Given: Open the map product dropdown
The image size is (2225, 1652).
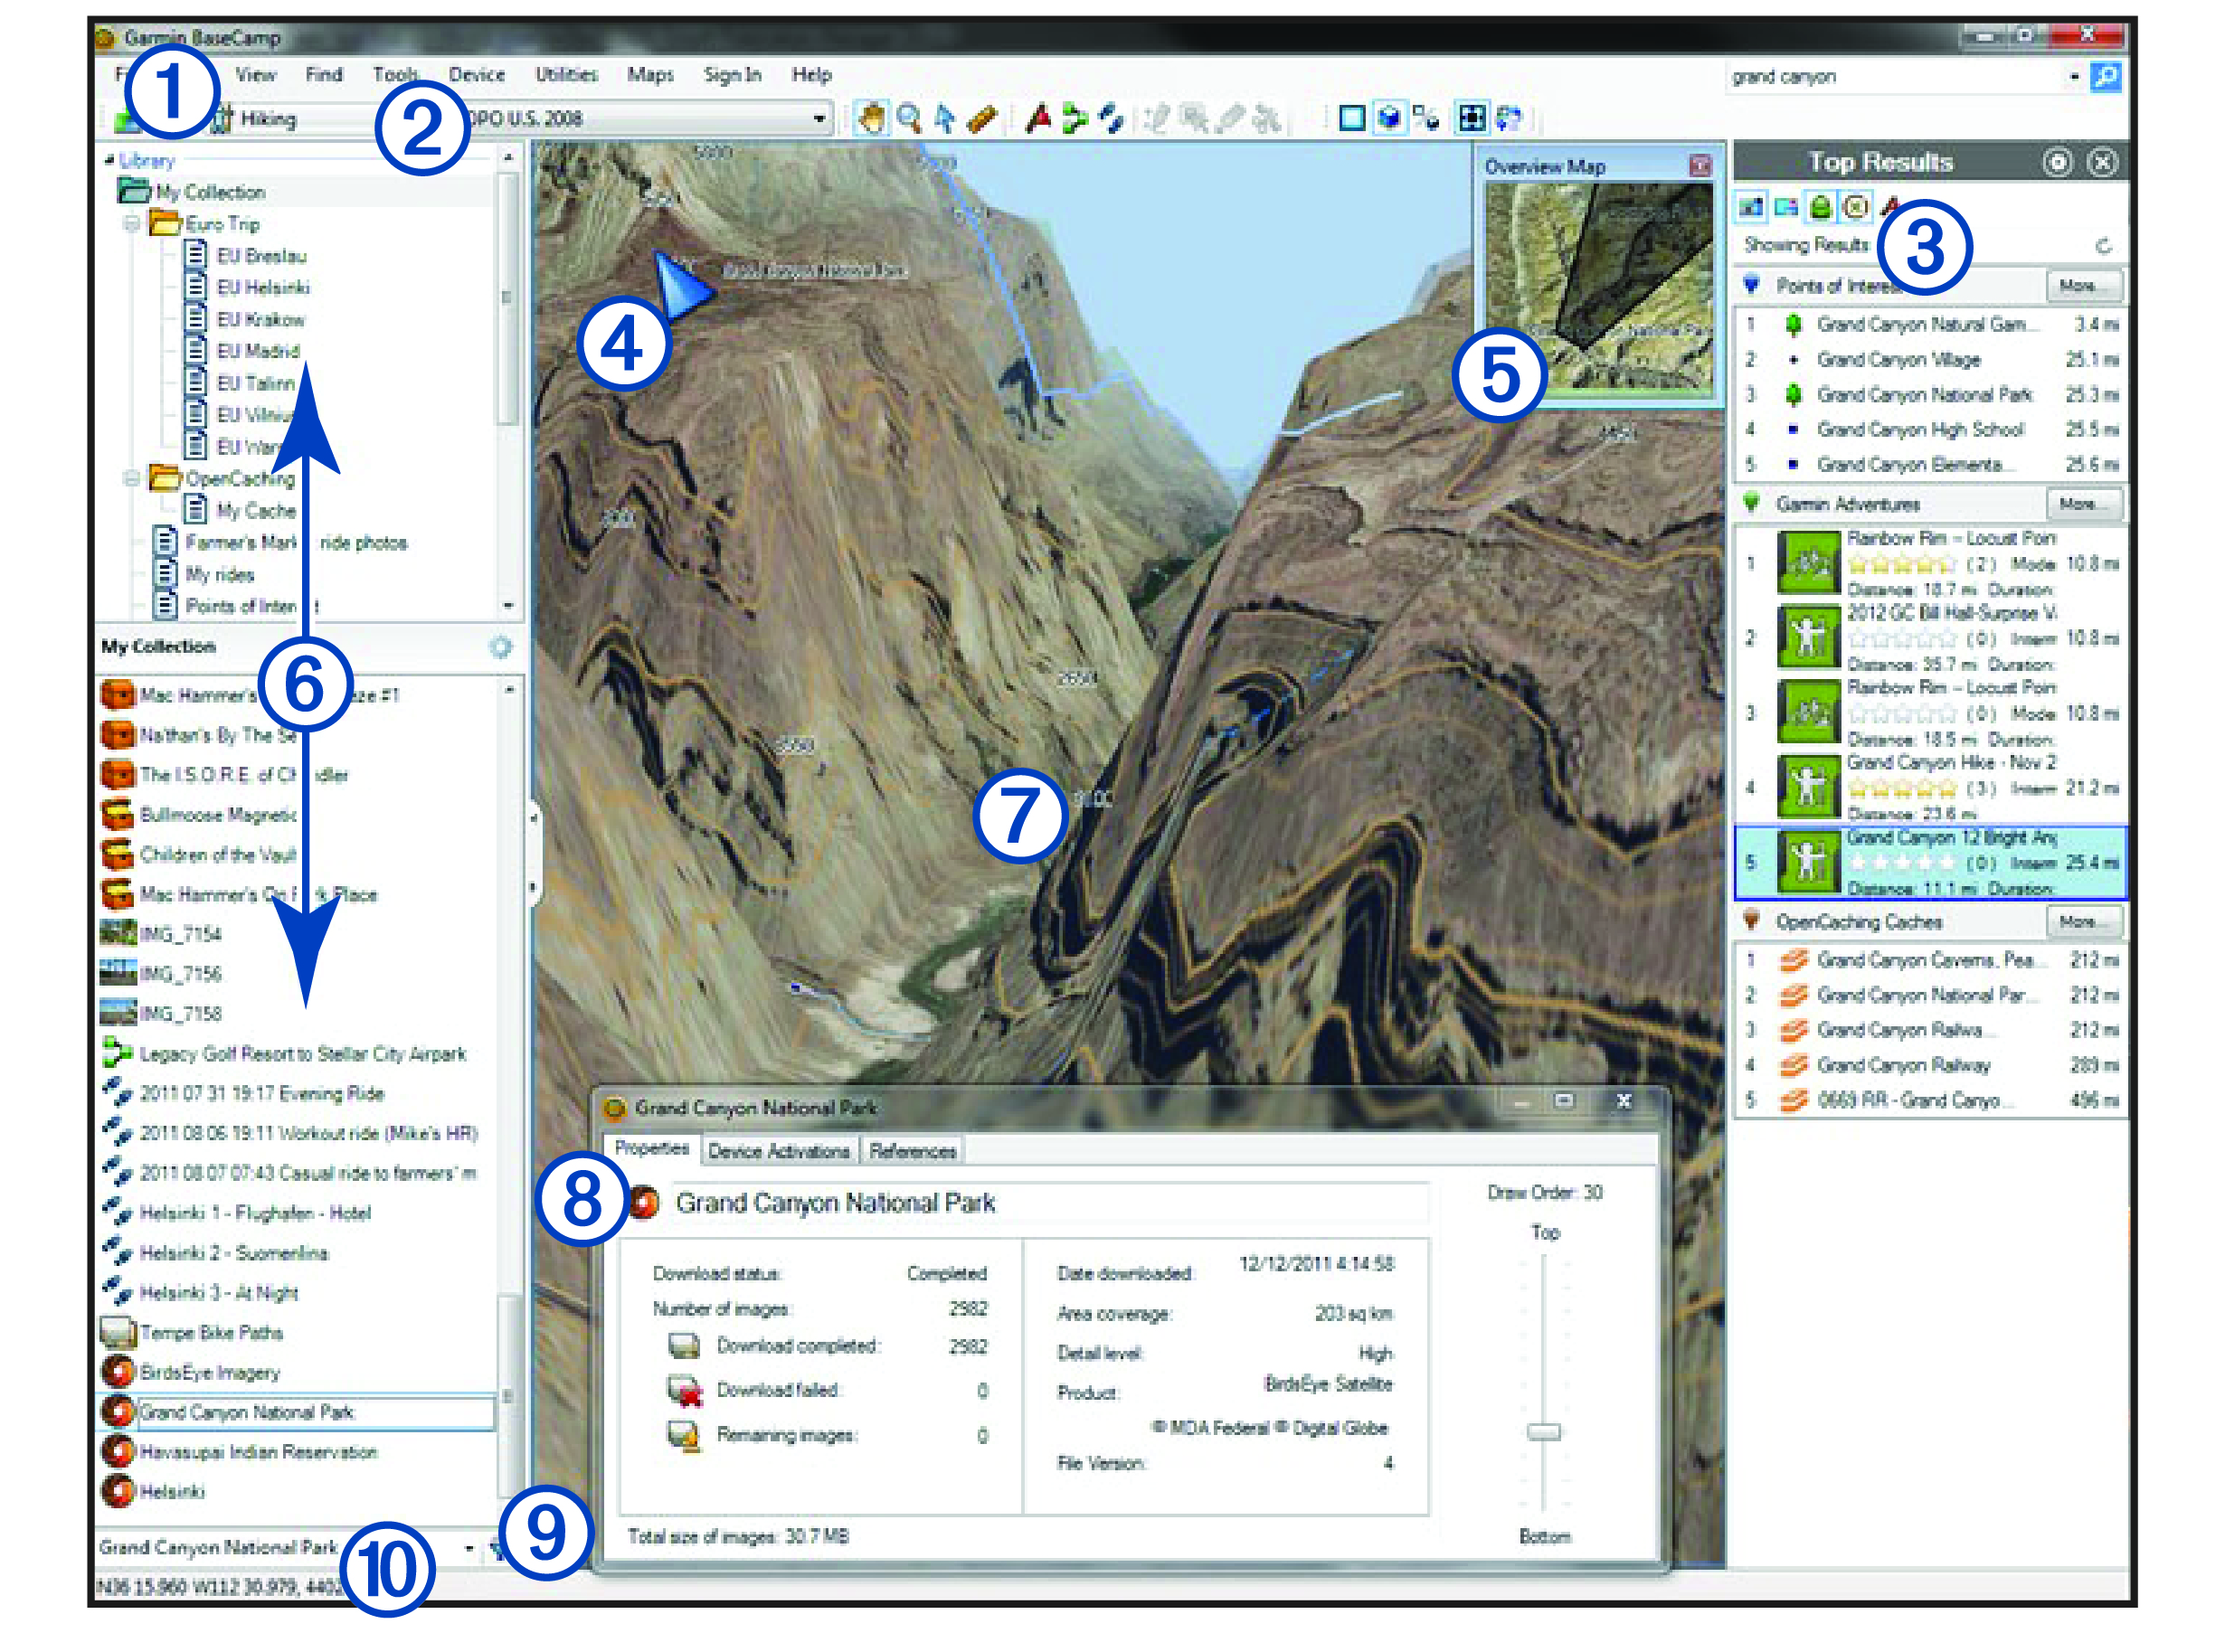Looking at the screenshot, I should (x=819, y=119).
